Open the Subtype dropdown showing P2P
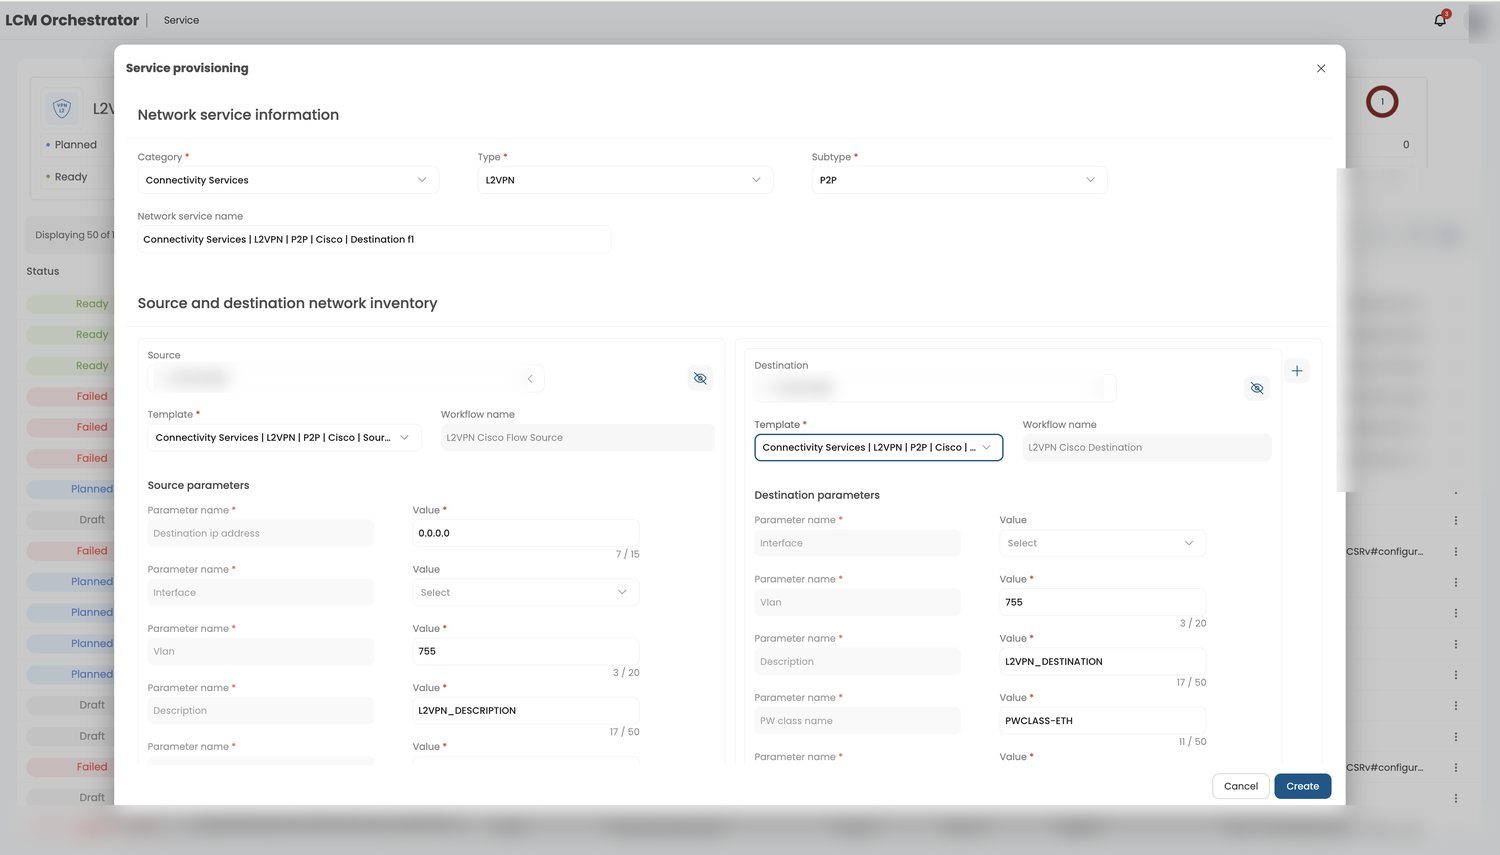 (x=959, y=180)
